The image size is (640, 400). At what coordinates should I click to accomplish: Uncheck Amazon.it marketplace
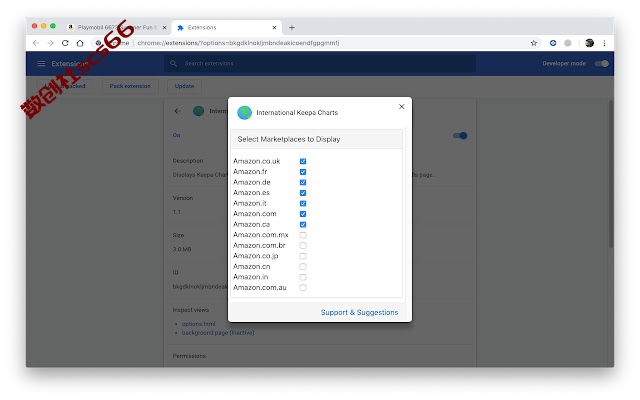click(x=303, y=203)
